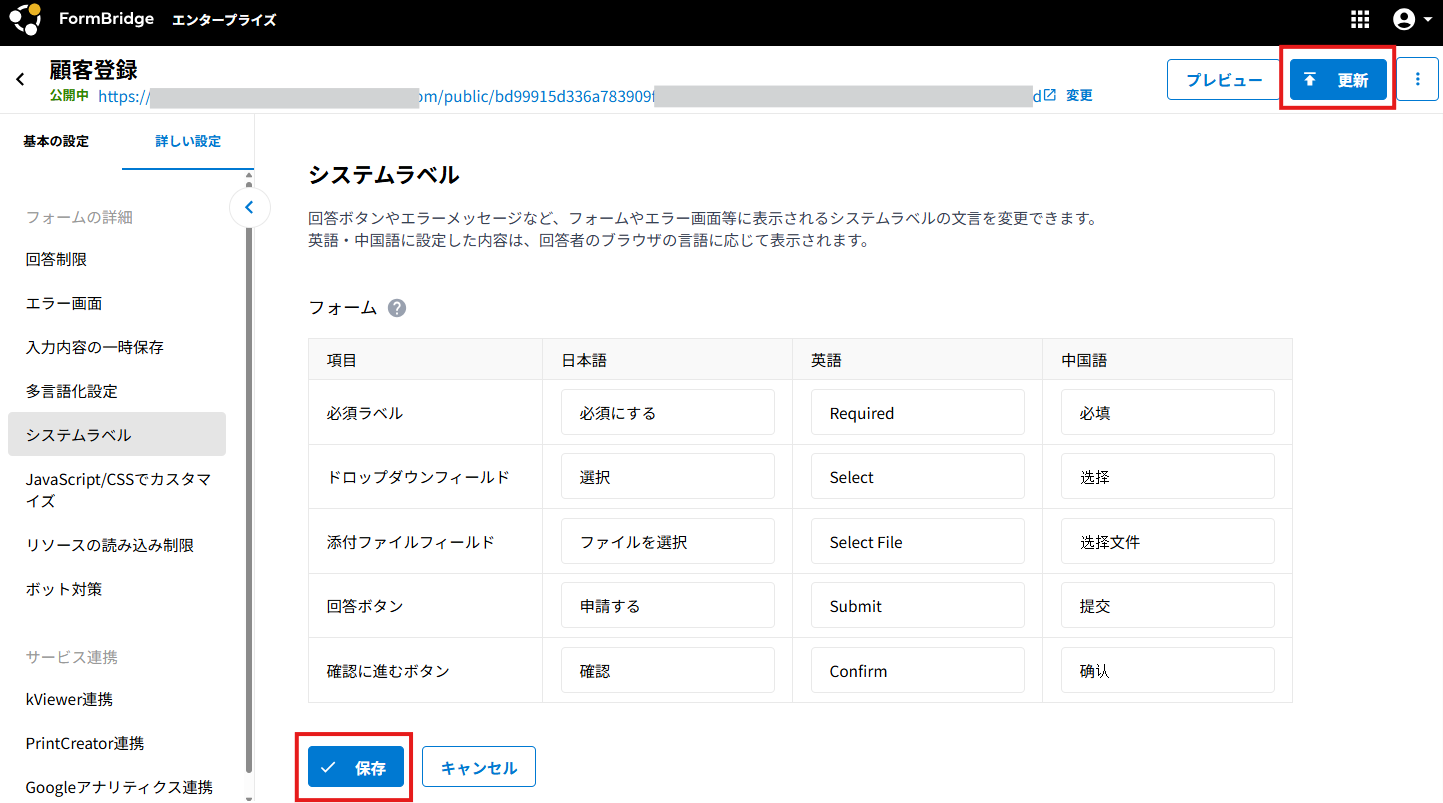Click the 更新 publish button
The width and height of the screenshot is (1443, 803).
[1338, 80]
